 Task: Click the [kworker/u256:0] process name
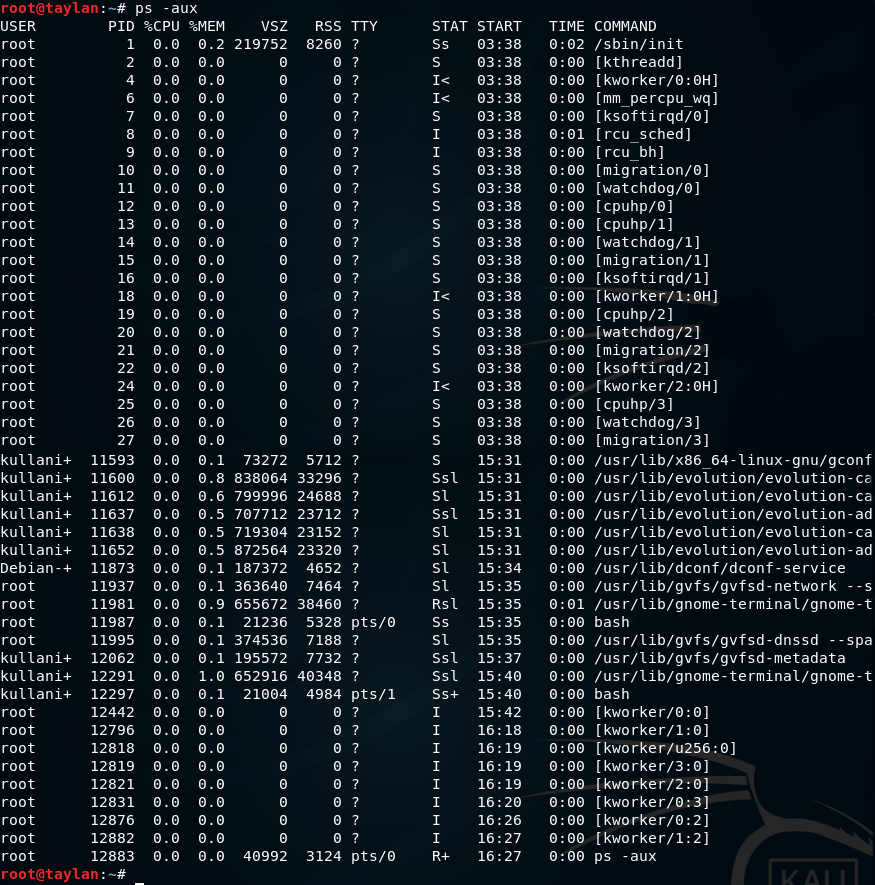click(666, 749)
